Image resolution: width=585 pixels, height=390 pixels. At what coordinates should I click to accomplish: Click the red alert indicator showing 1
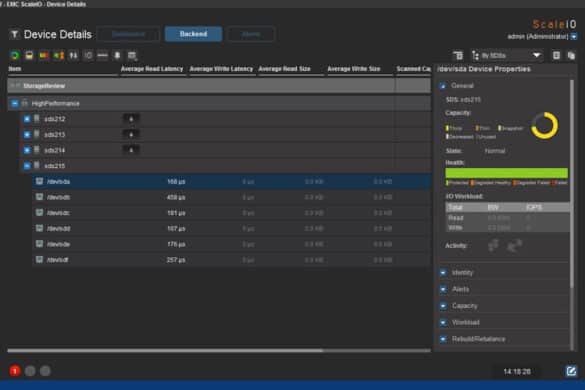click(15, 371)
